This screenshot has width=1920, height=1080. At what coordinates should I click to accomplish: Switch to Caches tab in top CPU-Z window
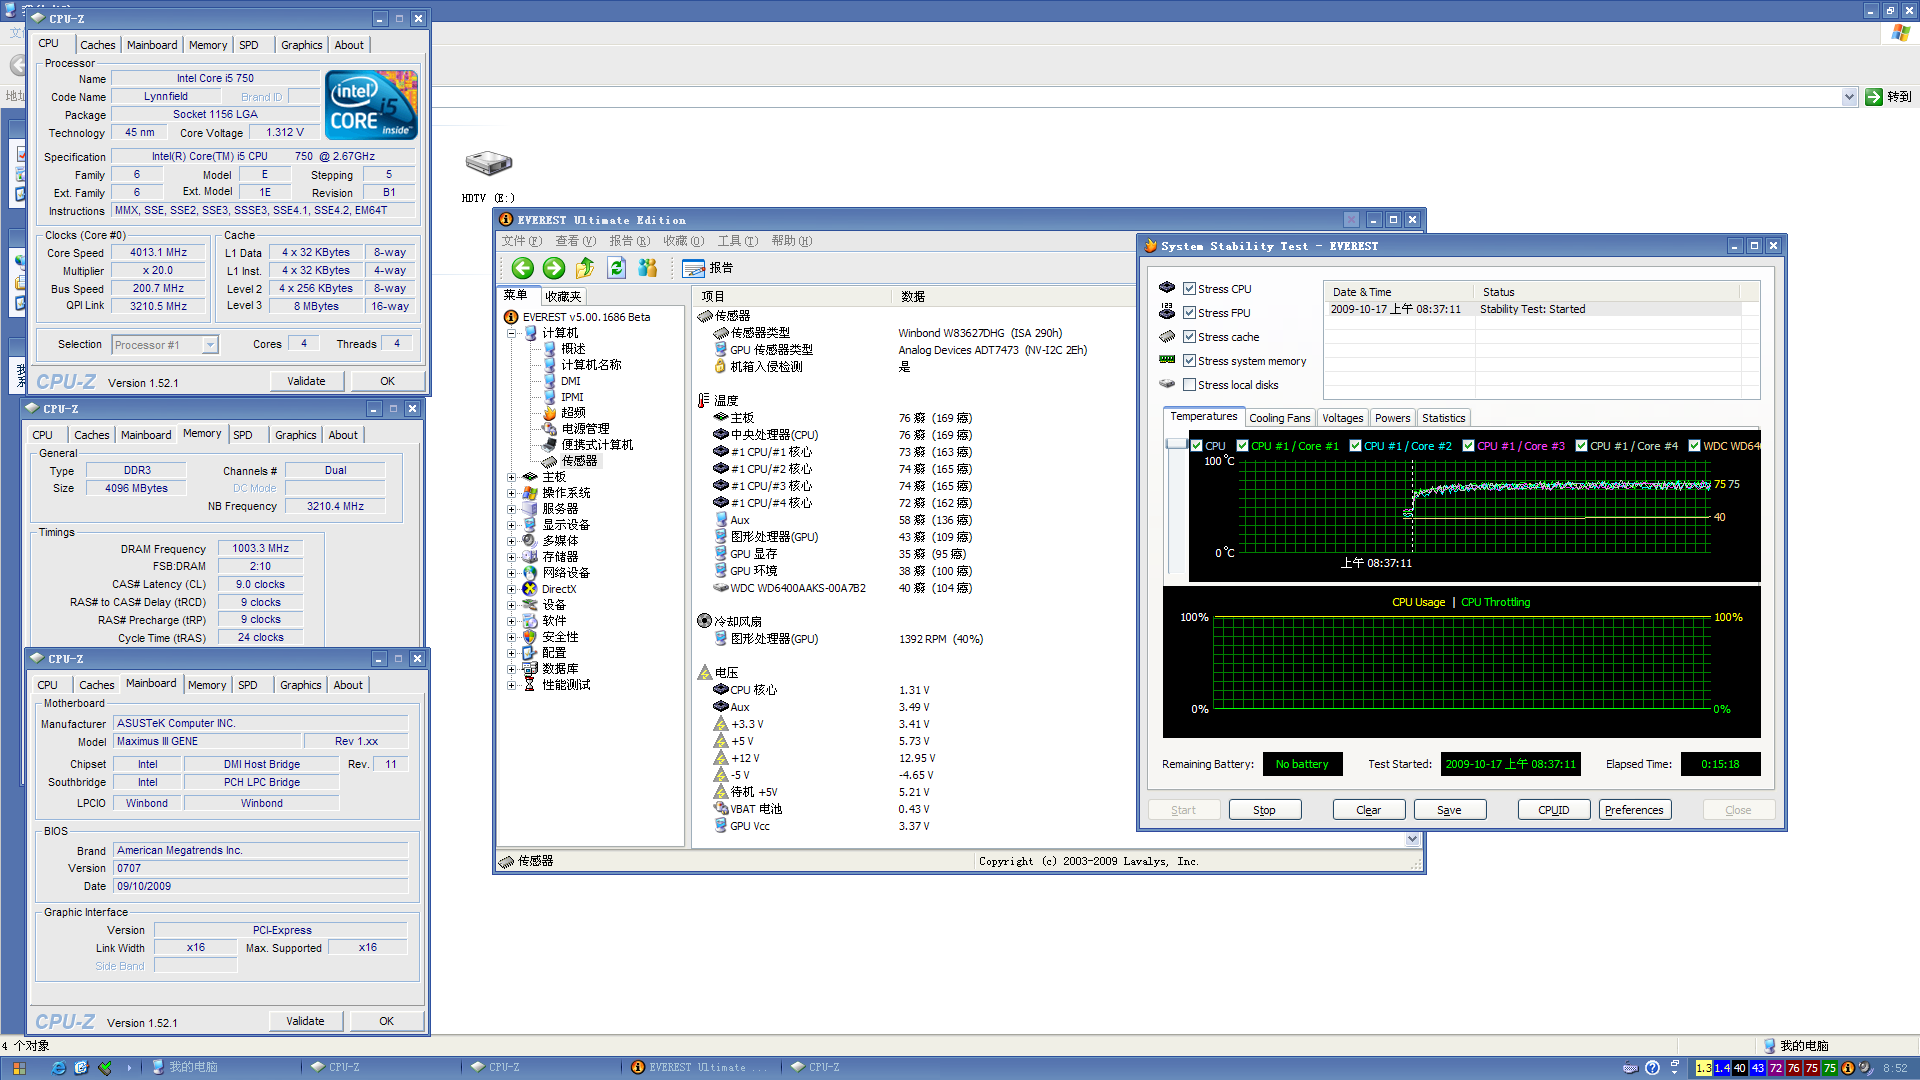[x=98, y=45]
